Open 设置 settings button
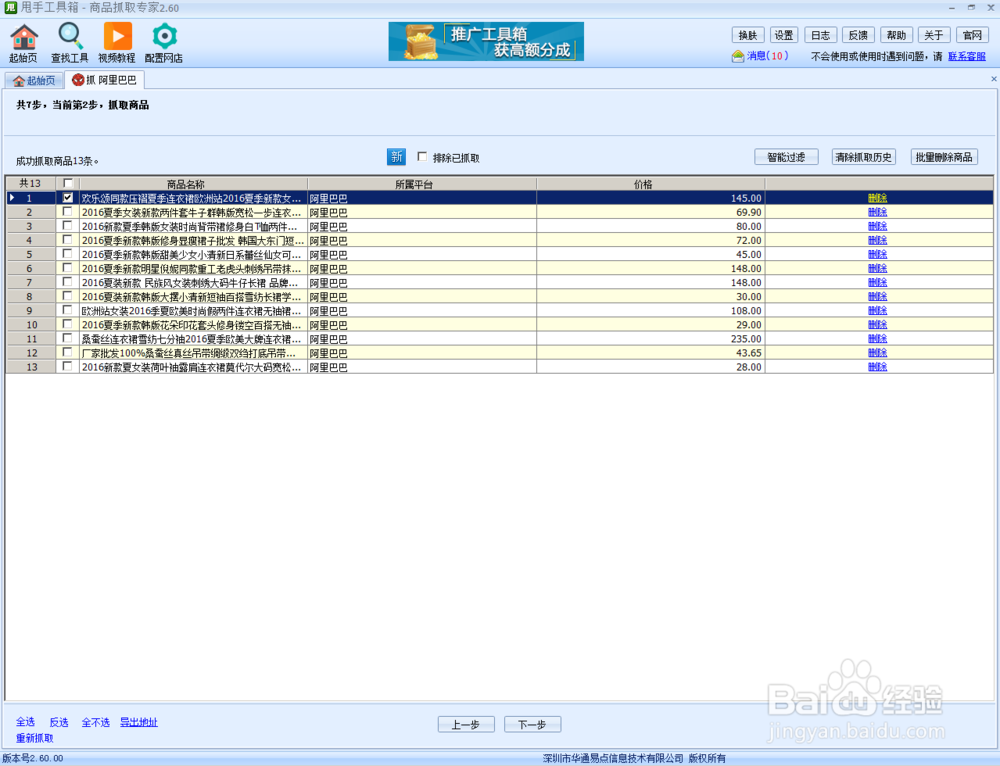Viewport: 1000px width, 766px height. pos(784,35)
